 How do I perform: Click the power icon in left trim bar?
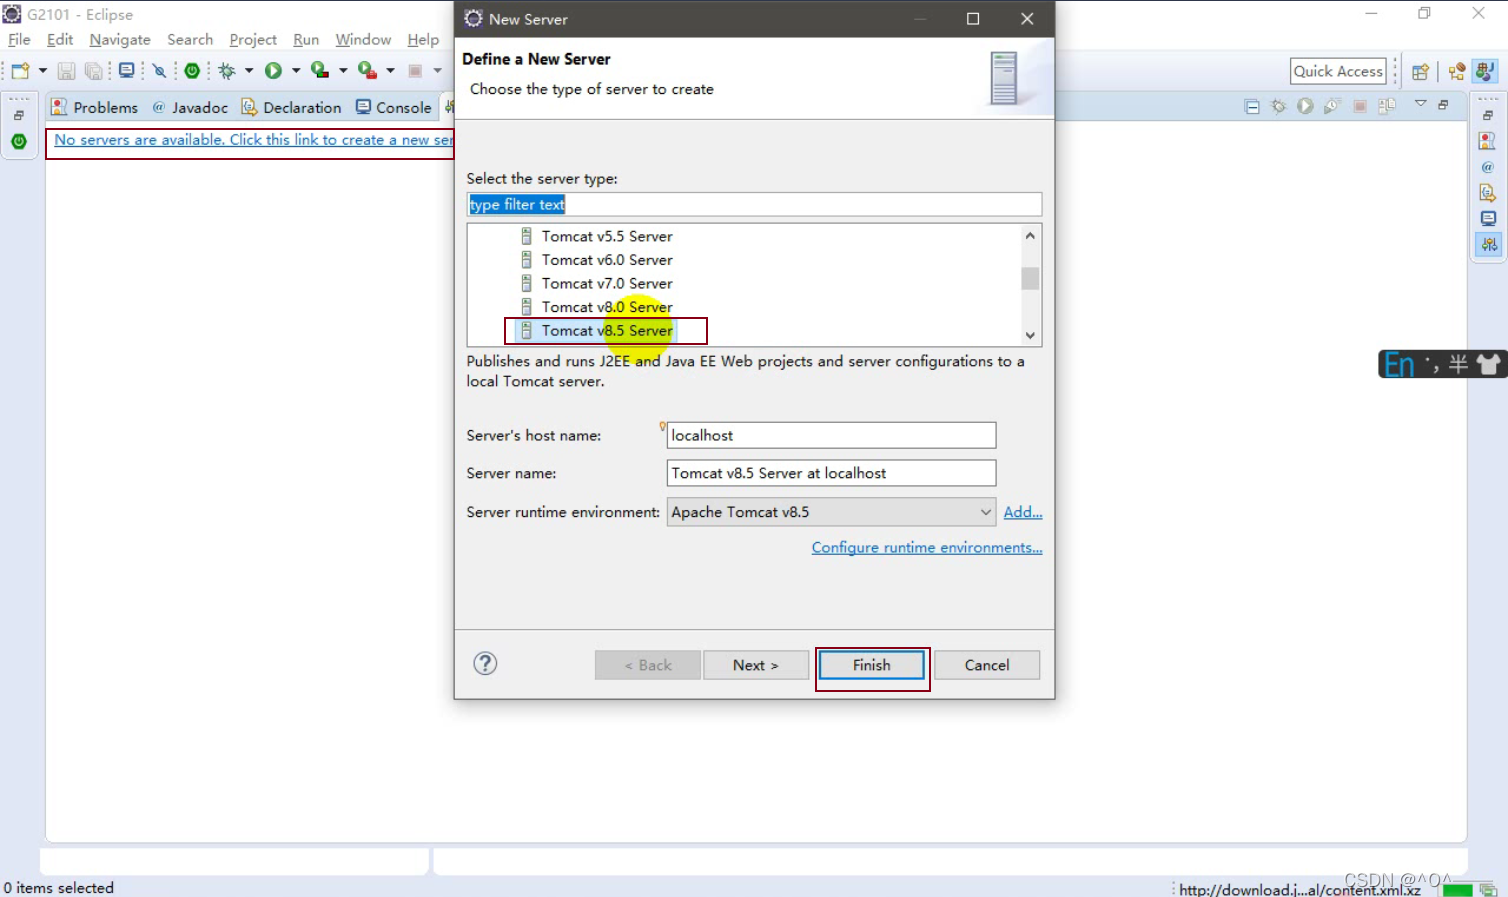coord(19,142)
